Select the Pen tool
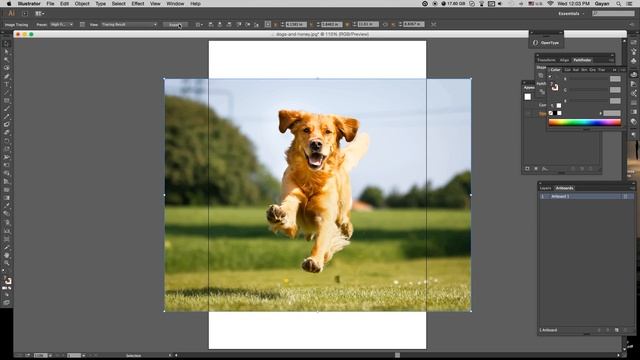Viewport: 640px width, 360px height. (7, 76)
